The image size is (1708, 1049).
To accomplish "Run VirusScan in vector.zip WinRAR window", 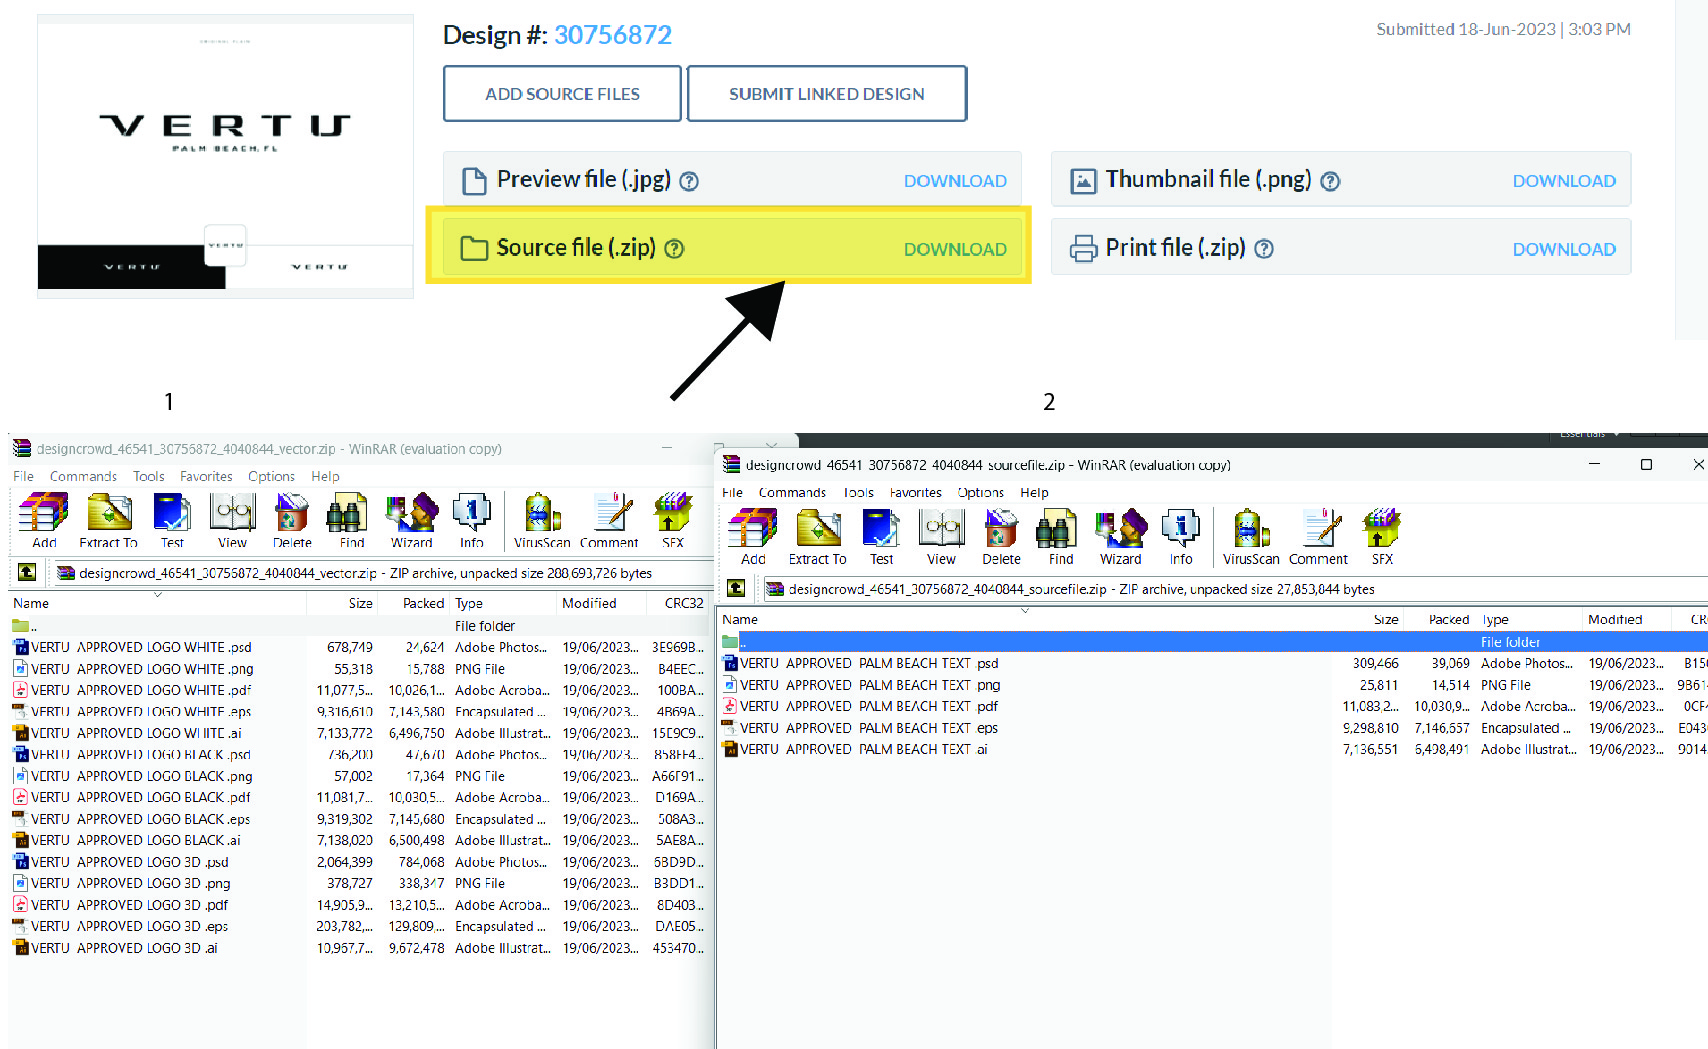I will coord(542,520).
